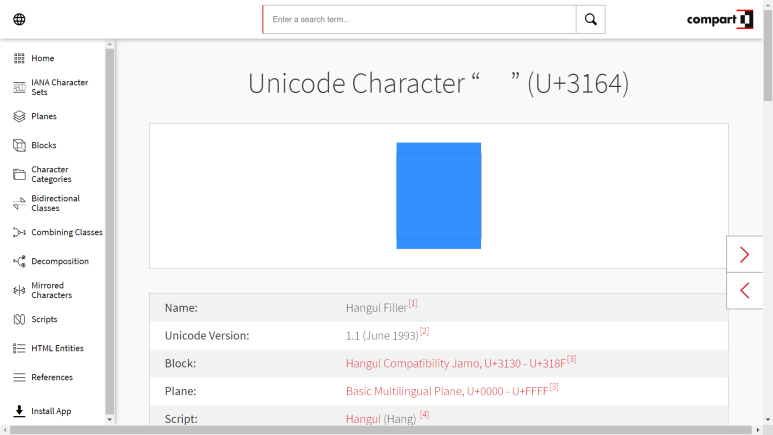Click the Scripts icon

(x=19, y=320)
